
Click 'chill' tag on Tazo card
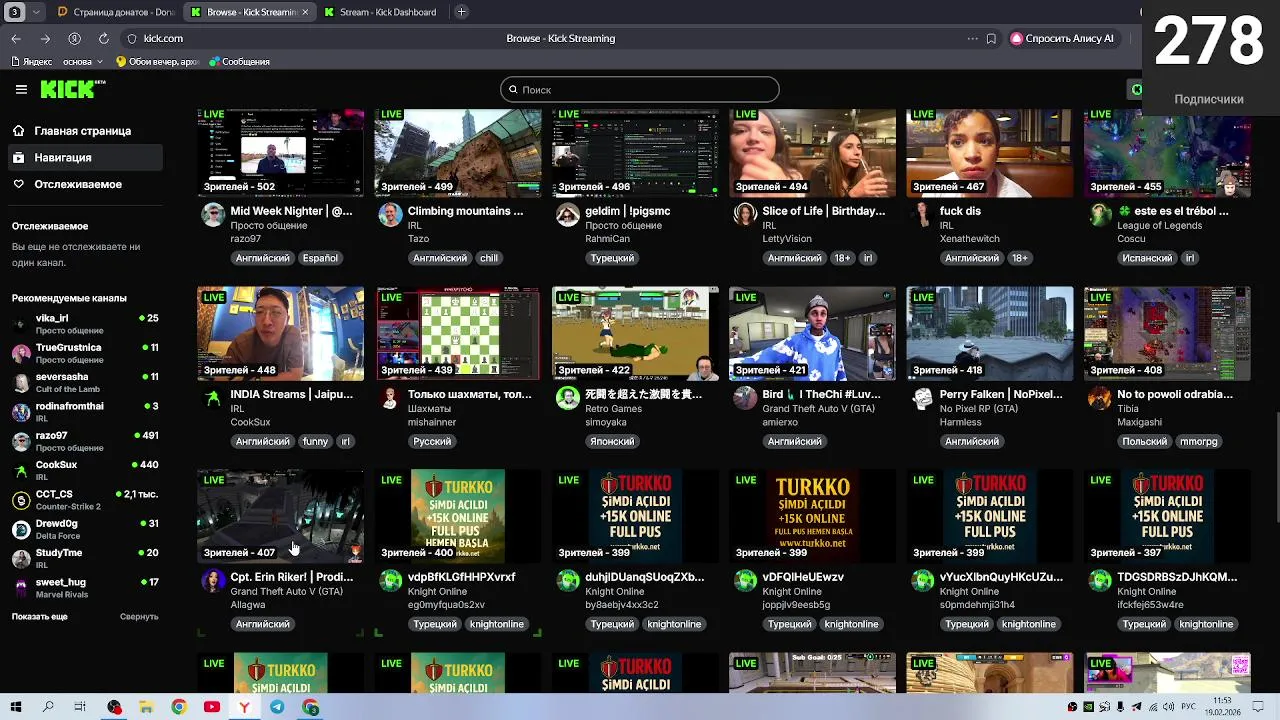[x=489, y=258]
